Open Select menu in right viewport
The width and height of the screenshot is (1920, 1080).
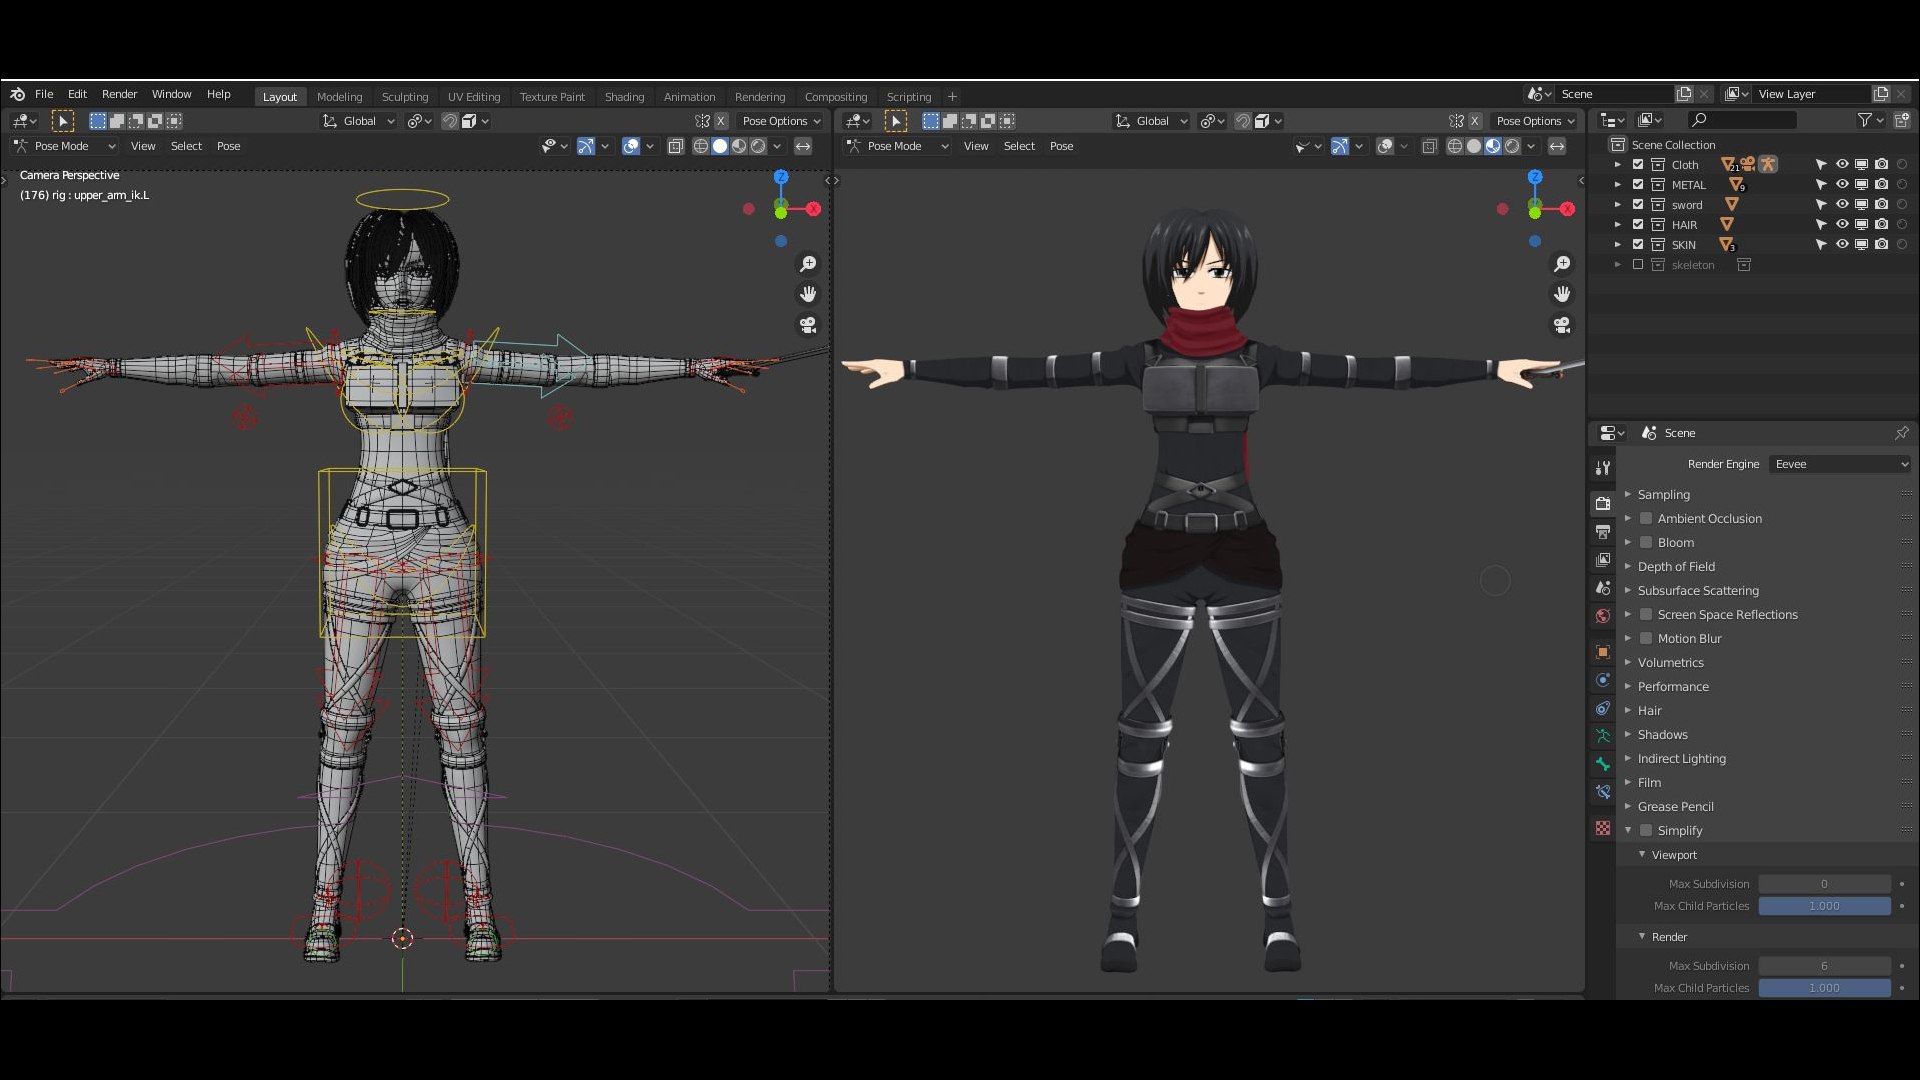[x=1019, y=146]
